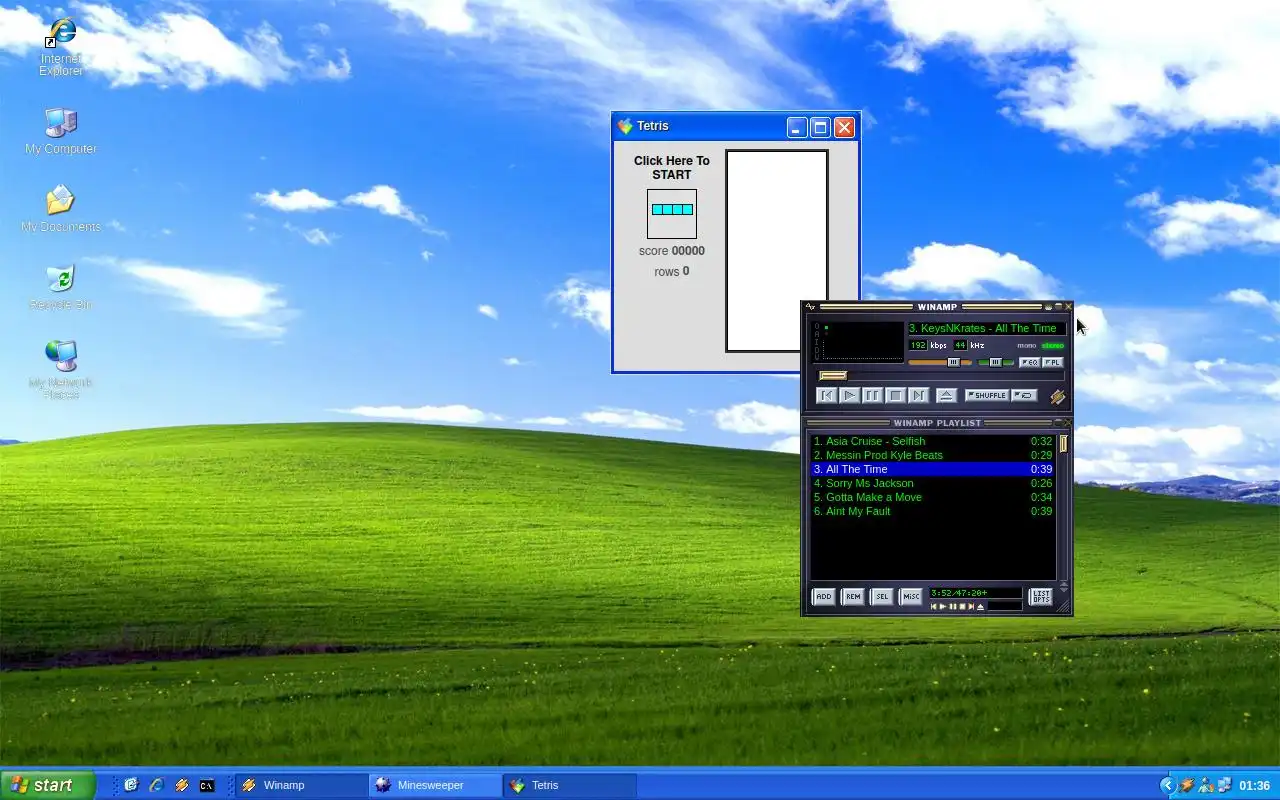Click mini Previous button in playlist footer
This screenshot has width=1280, height=800.
click(x=934, y=607)
